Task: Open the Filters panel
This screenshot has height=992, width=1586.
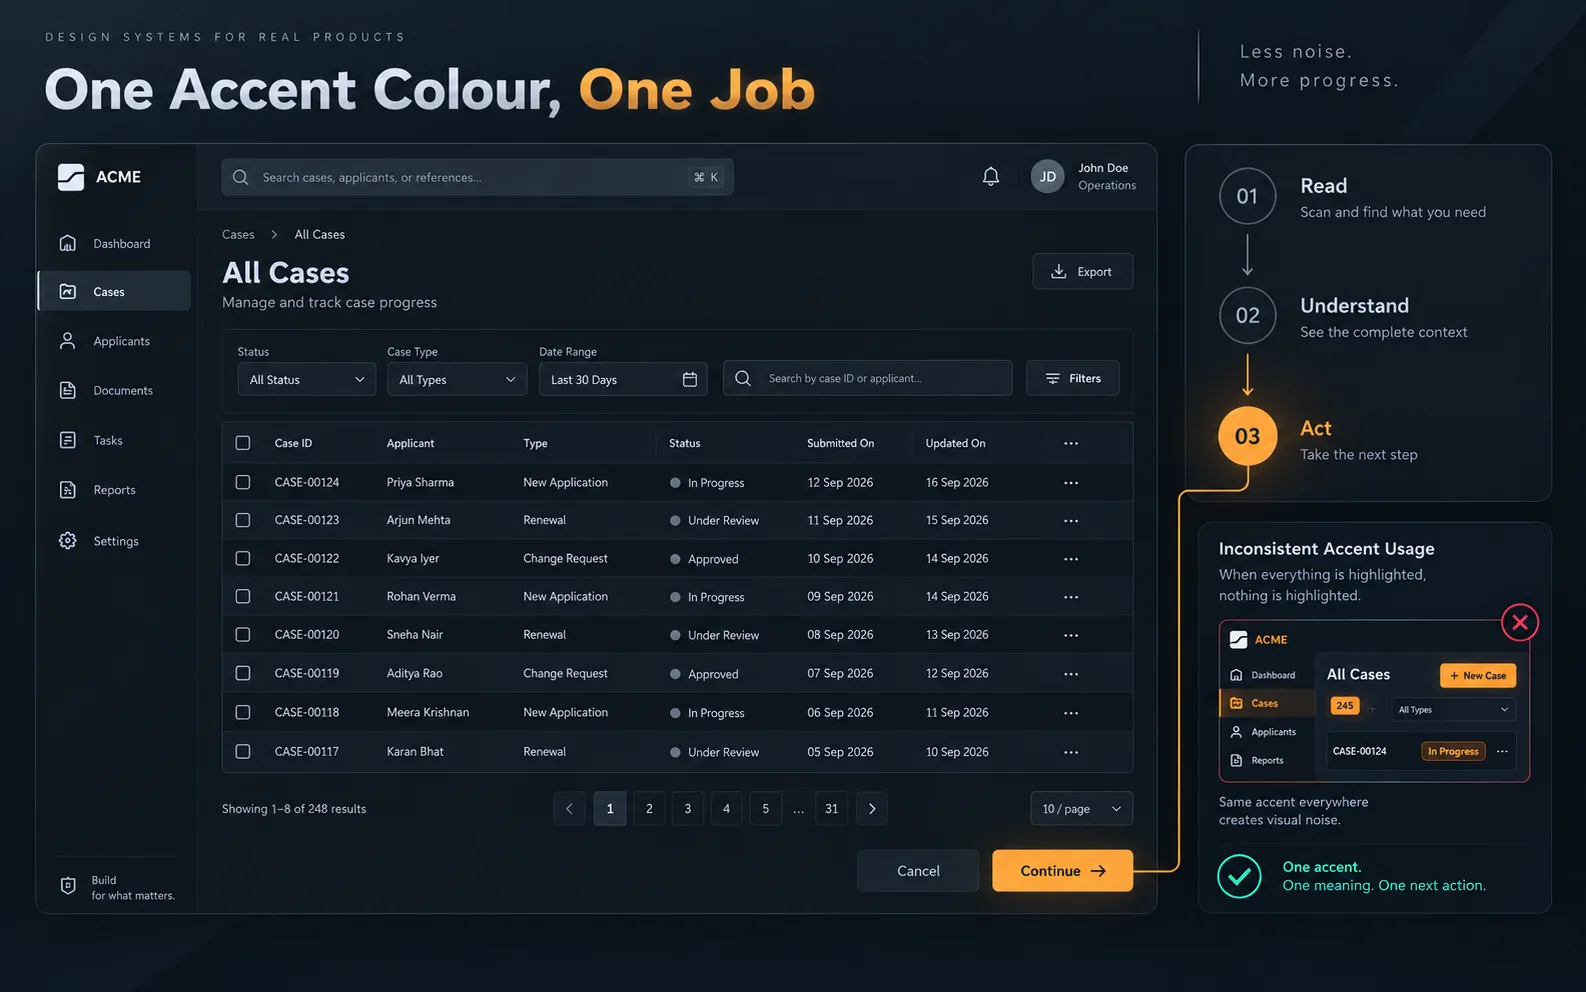Action: pos(1073,379)
